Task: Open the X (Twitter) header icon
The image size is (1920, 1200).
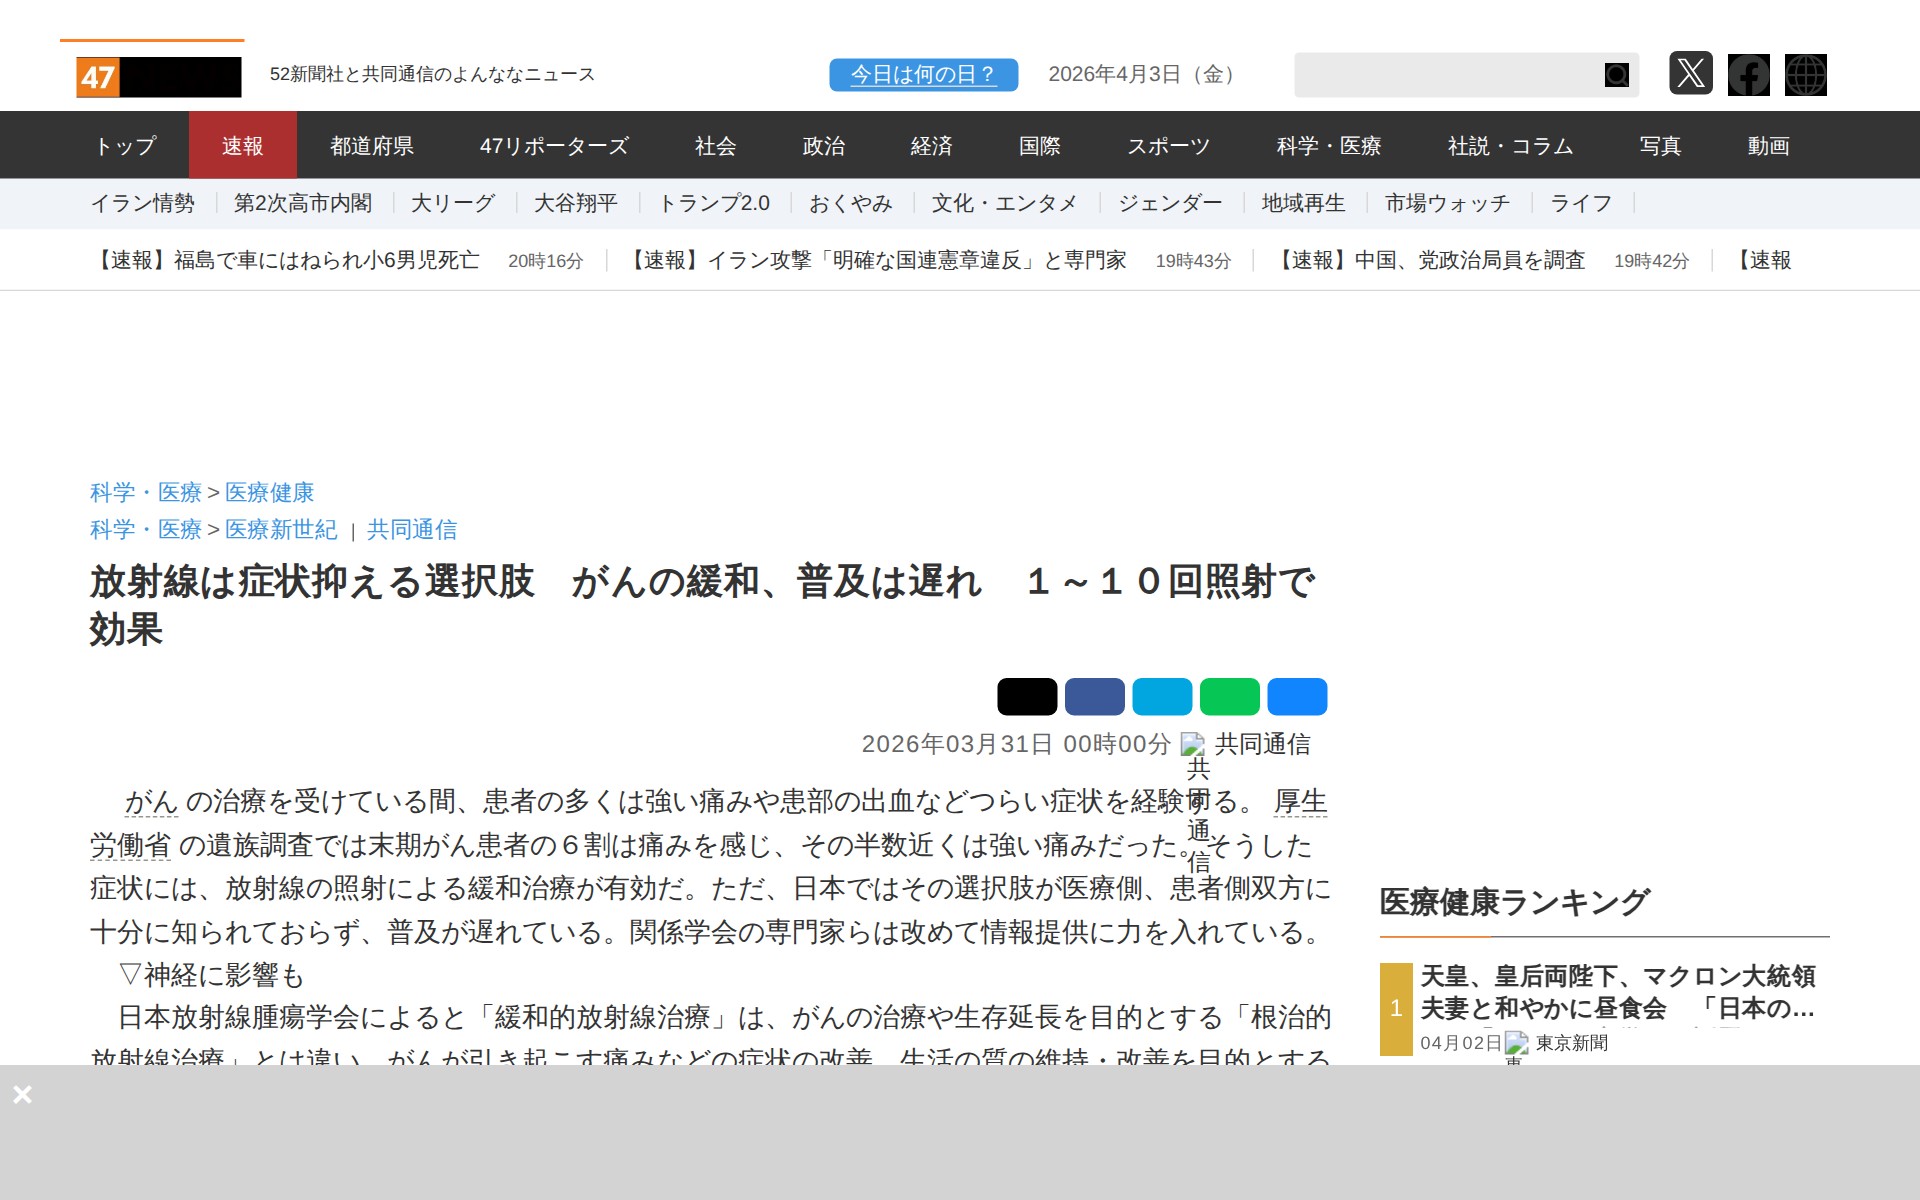Action: [x=1690, y=74]
